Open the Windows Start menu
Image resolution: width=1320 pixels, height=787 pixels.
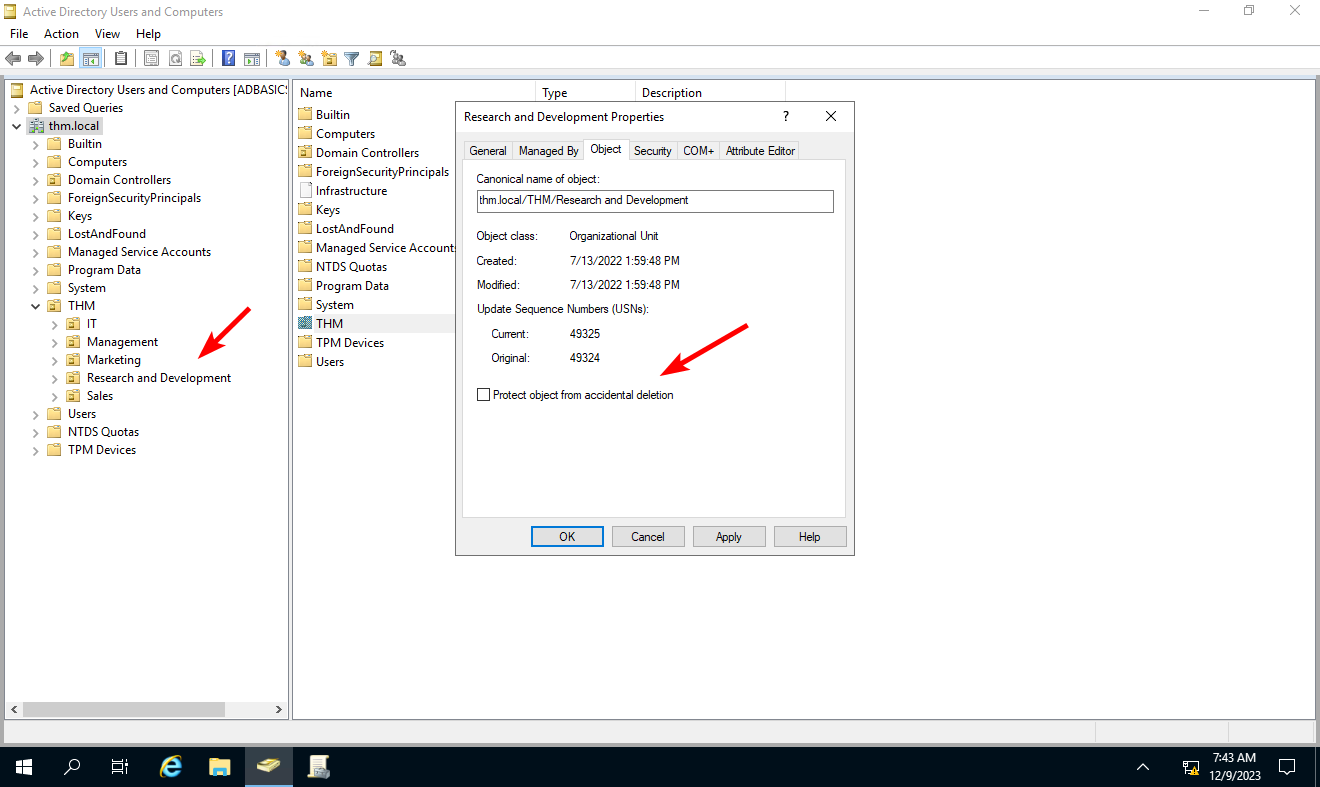pyautogui.click(x=24, y=767)
